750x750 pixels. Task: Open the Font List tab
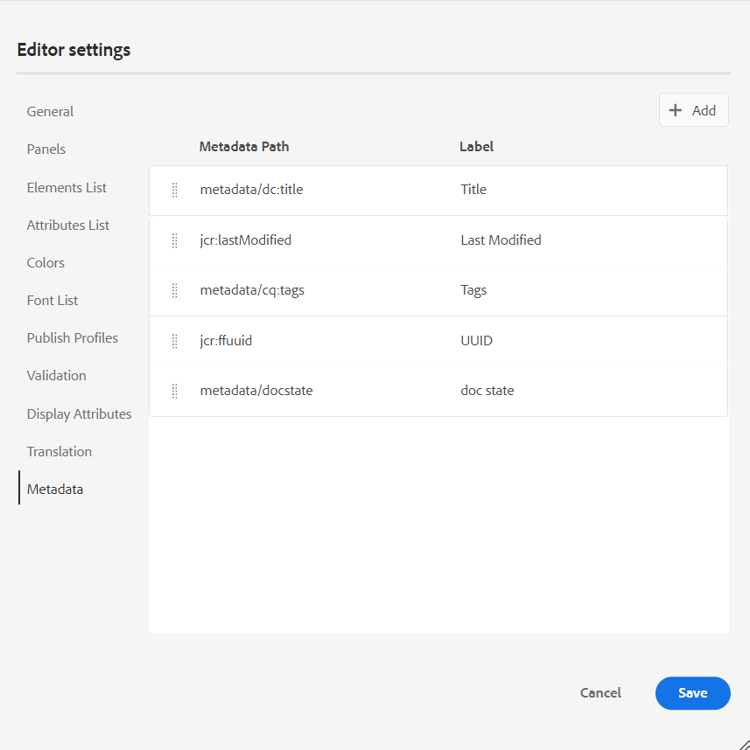(52, 300)
